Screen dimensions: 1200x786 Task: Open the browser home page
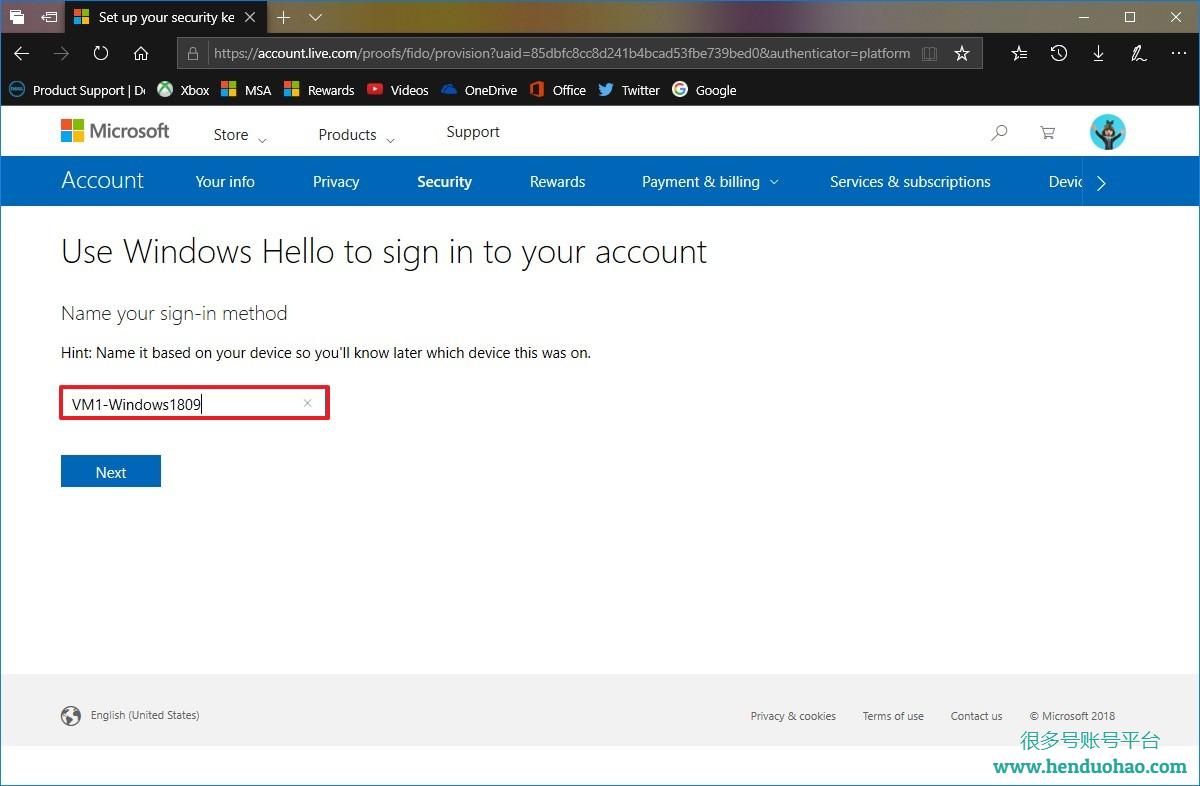tap(141, 53)
